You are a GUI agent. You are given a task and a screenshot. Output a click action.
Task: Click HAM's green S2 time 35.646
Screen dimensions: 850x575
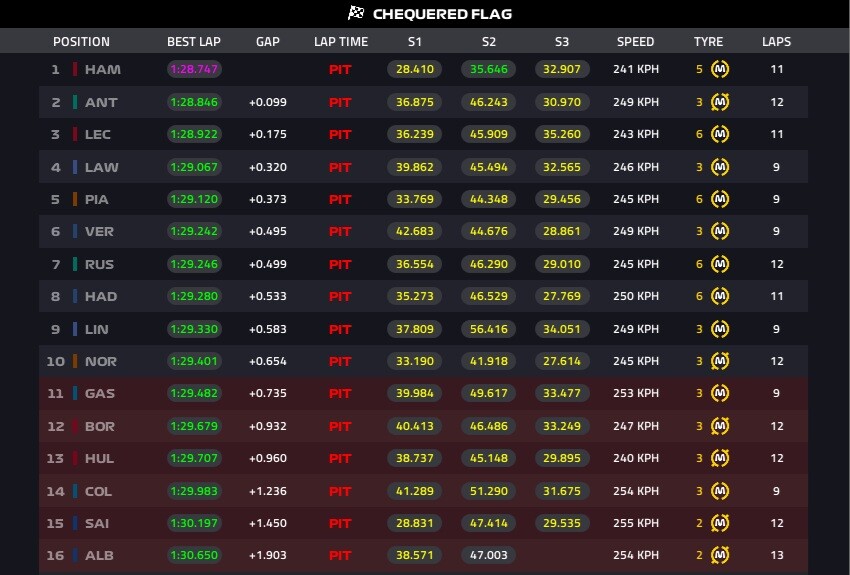tap(488, 69)
